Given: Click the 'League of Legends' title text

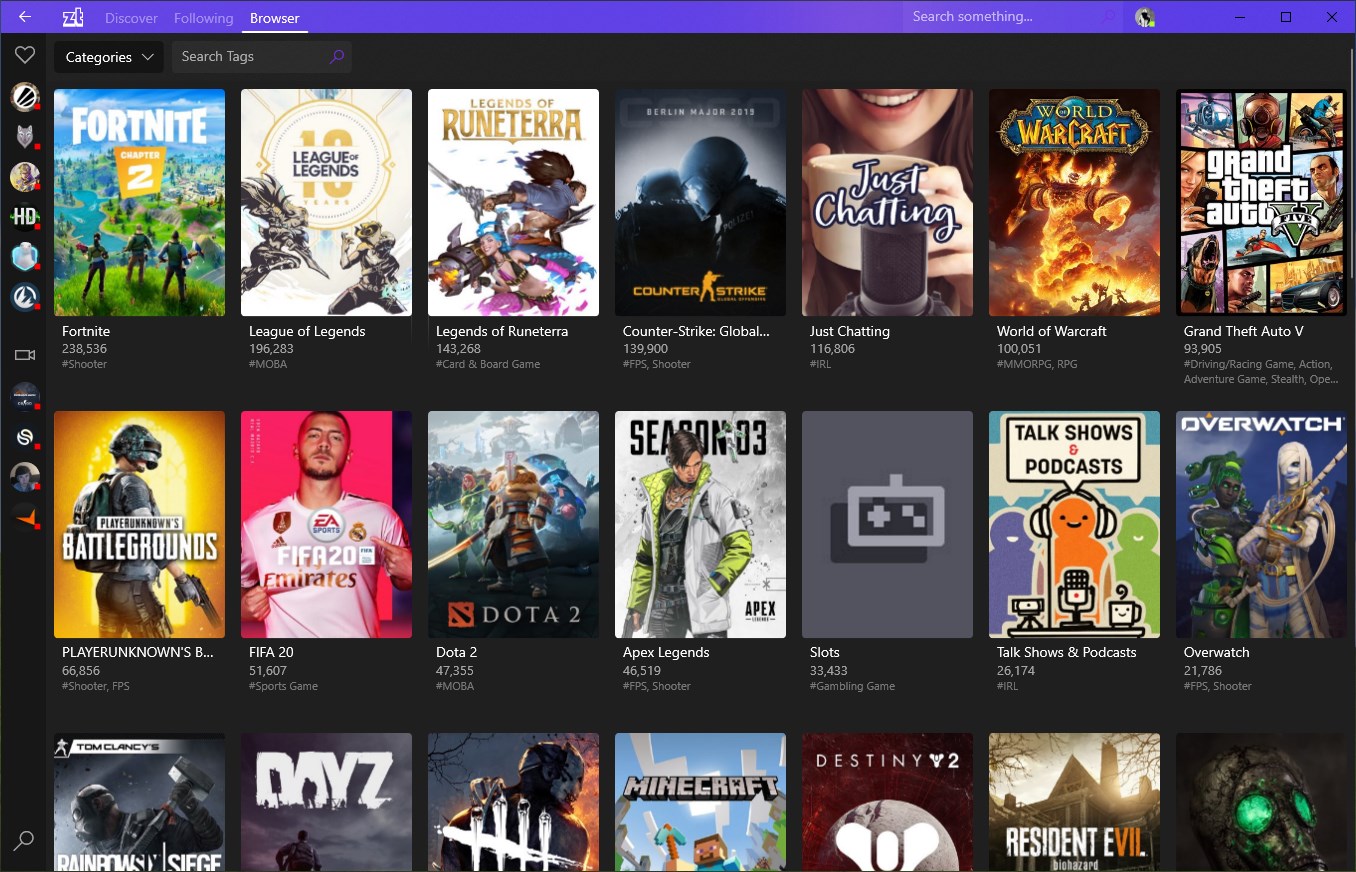Looking at the screenshot, I should [307, 331].
